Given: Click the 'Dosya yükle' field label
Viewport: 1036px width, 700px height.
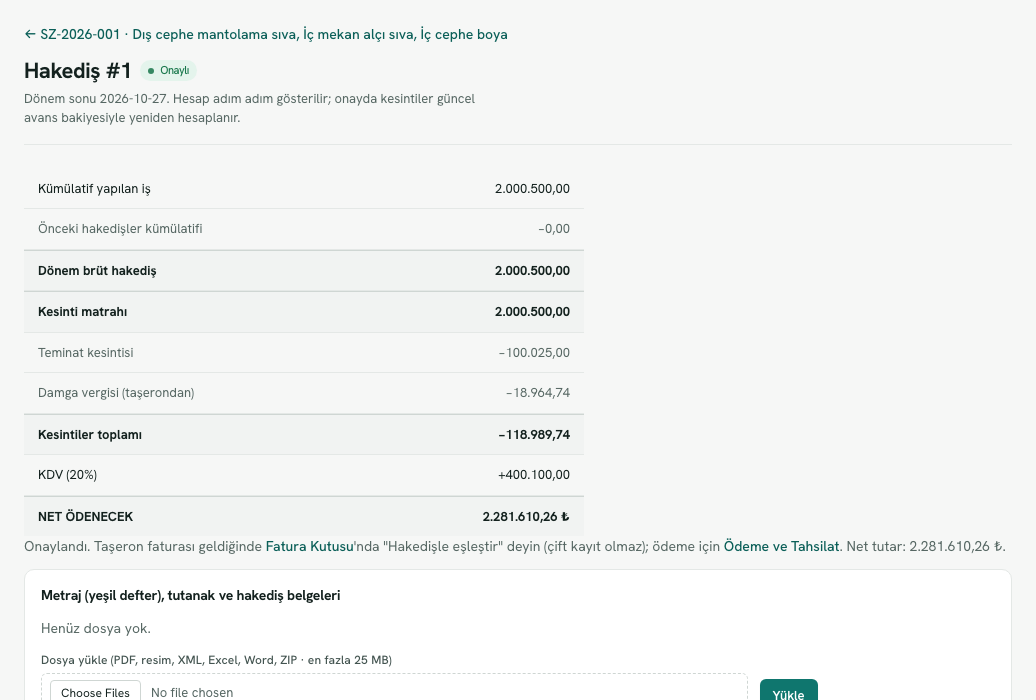Looking at the screenshot, I should click(216, 660).
